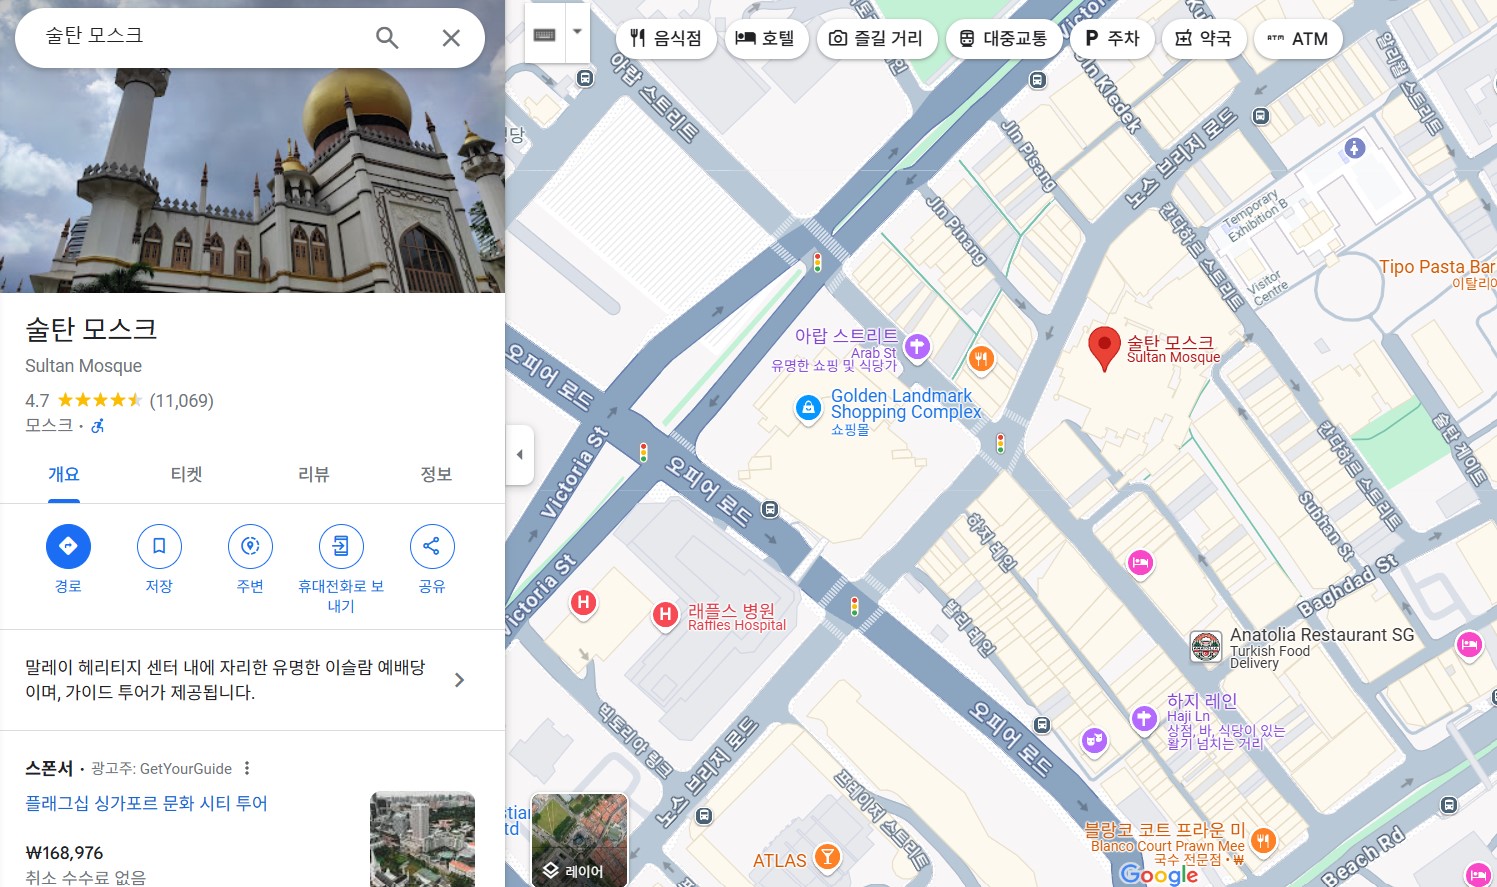Click the red Sultan Mosque map pin
Screen dimensions: 1497x887
tap(1104, 348)
